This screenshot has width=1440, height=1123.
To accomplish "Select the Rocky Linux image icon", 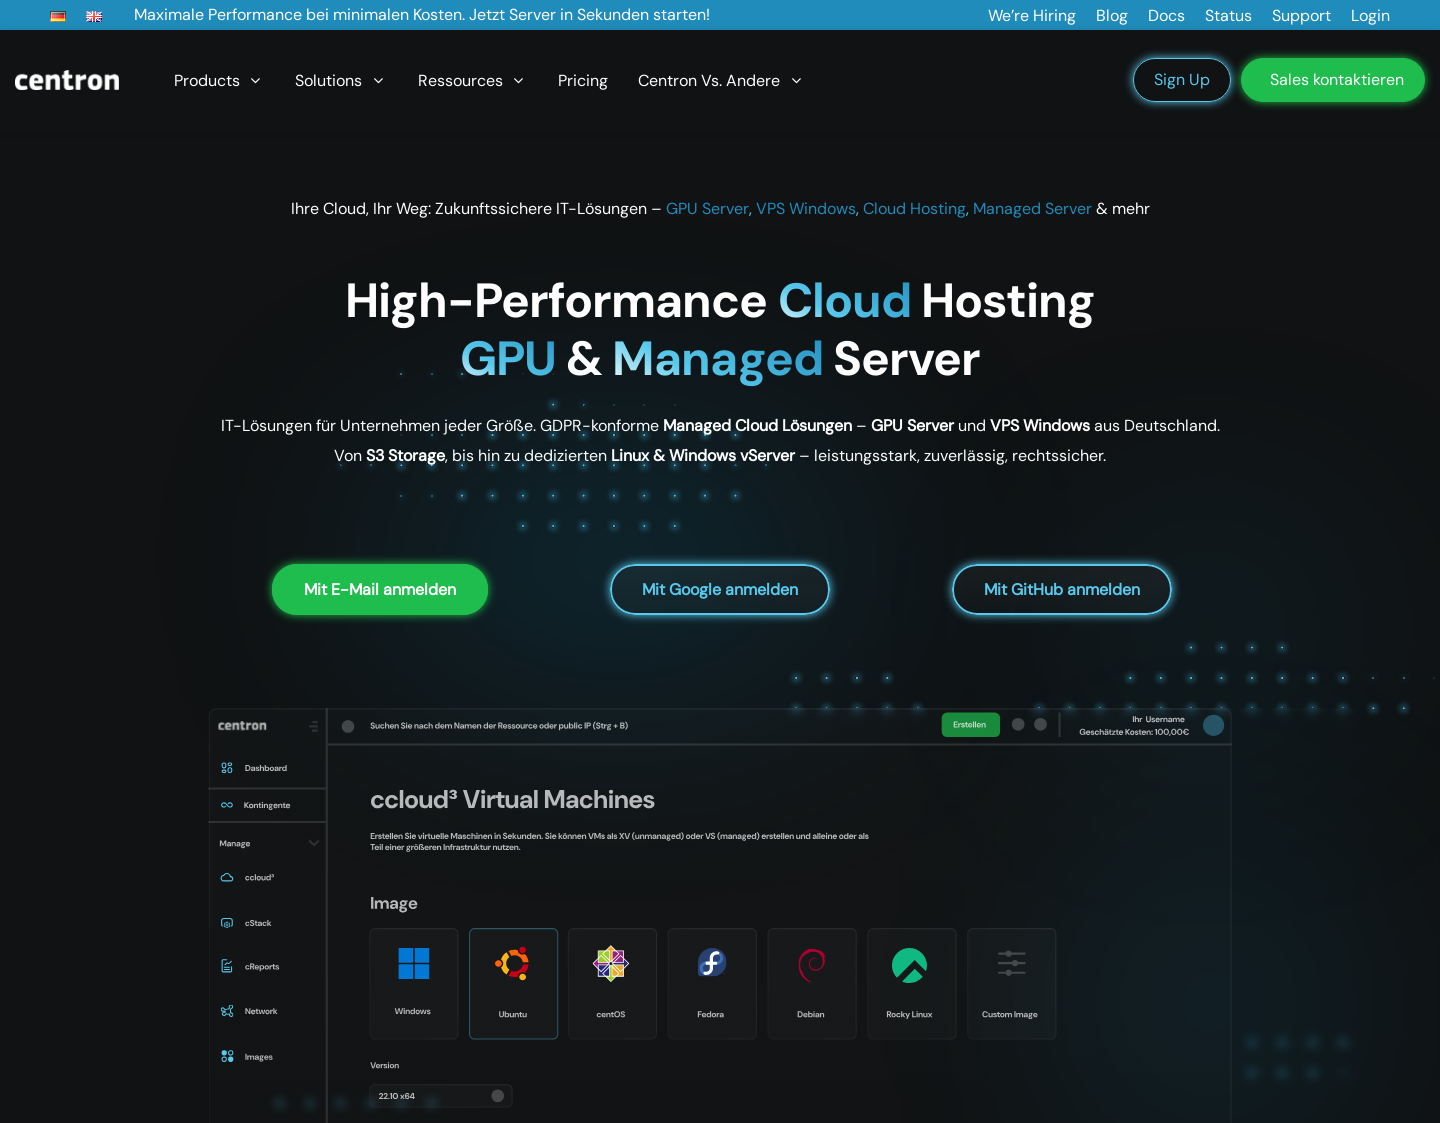I will (x=909, y=964).
